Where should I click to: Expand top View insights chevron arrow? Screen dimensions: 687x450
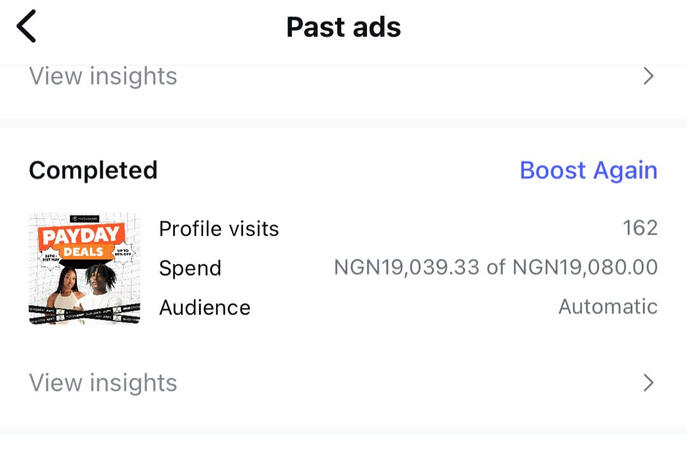[x=648, y=76]
